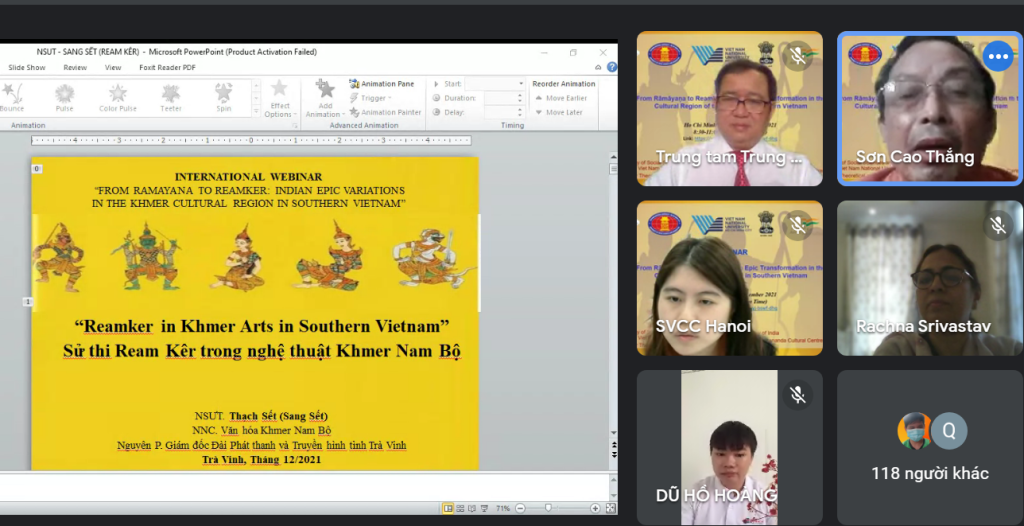1024x526 pixels.
Task: Click notes pane scroll up arrow
Action: 613,478
